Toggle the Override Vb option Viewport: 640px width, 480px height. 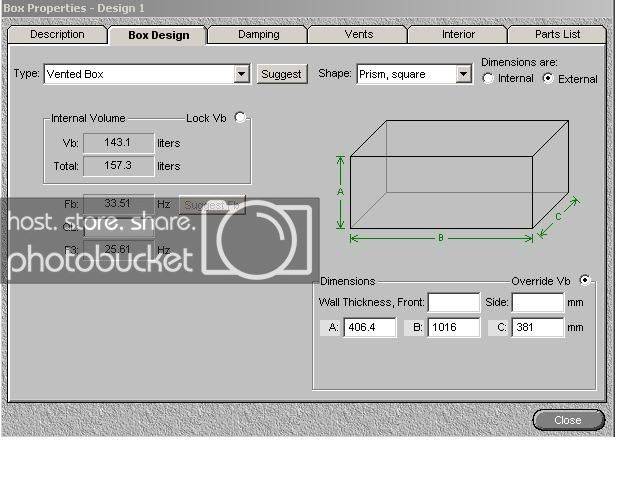coord(585,280)
